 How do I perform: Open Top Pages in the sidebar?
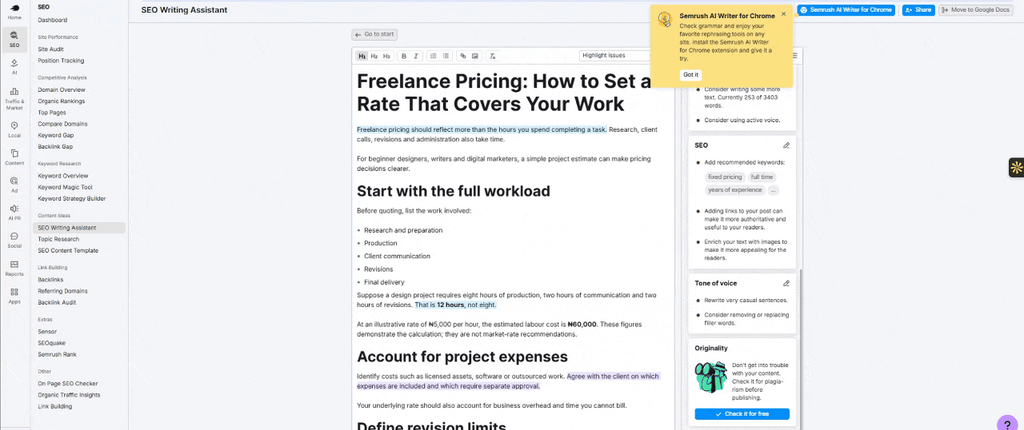pos(52,112)
